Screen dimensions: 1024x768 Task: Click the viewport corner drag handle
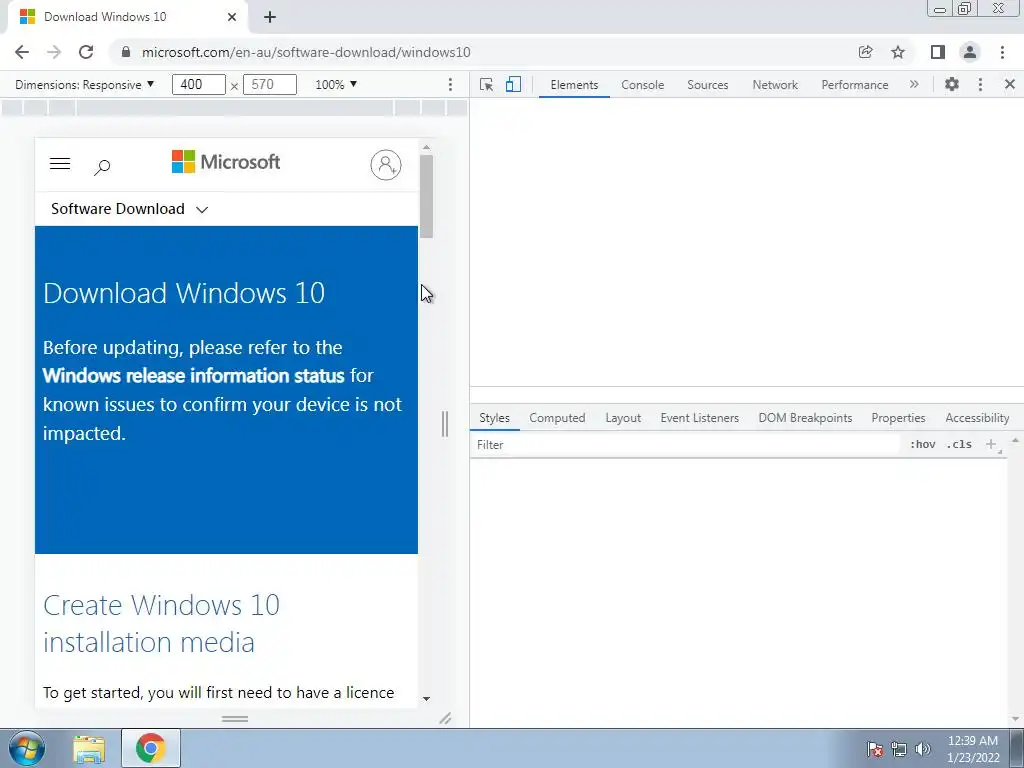point(445,718)
